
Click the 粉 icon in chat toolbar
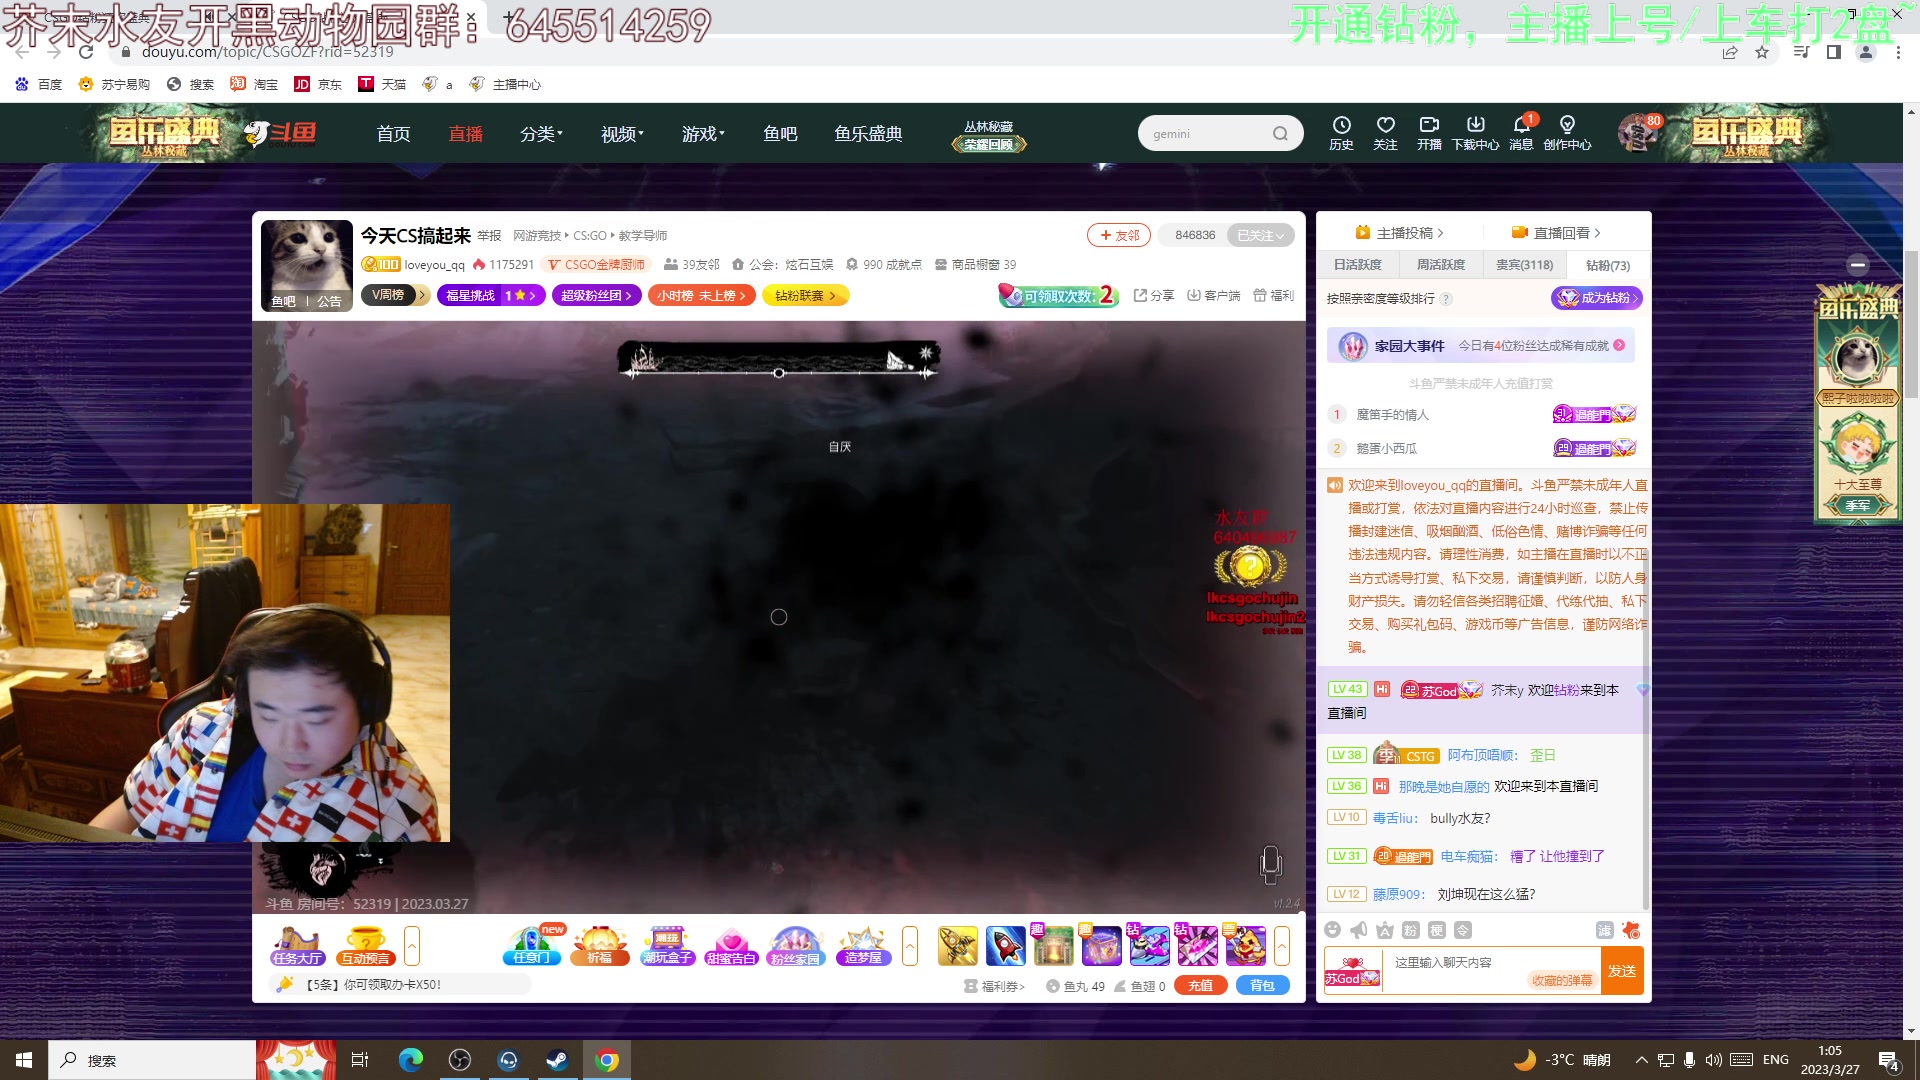click(1410, 930)
